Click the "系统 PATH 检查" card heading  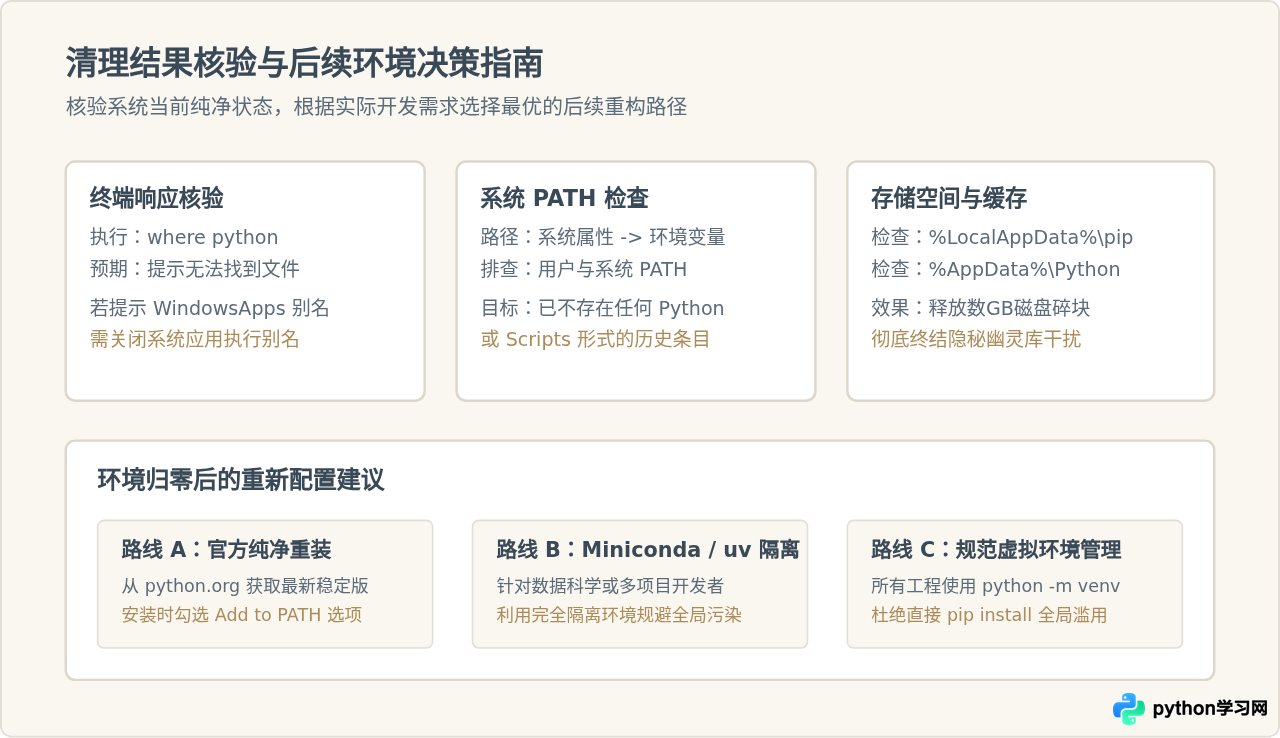click(x=565, y=198)
